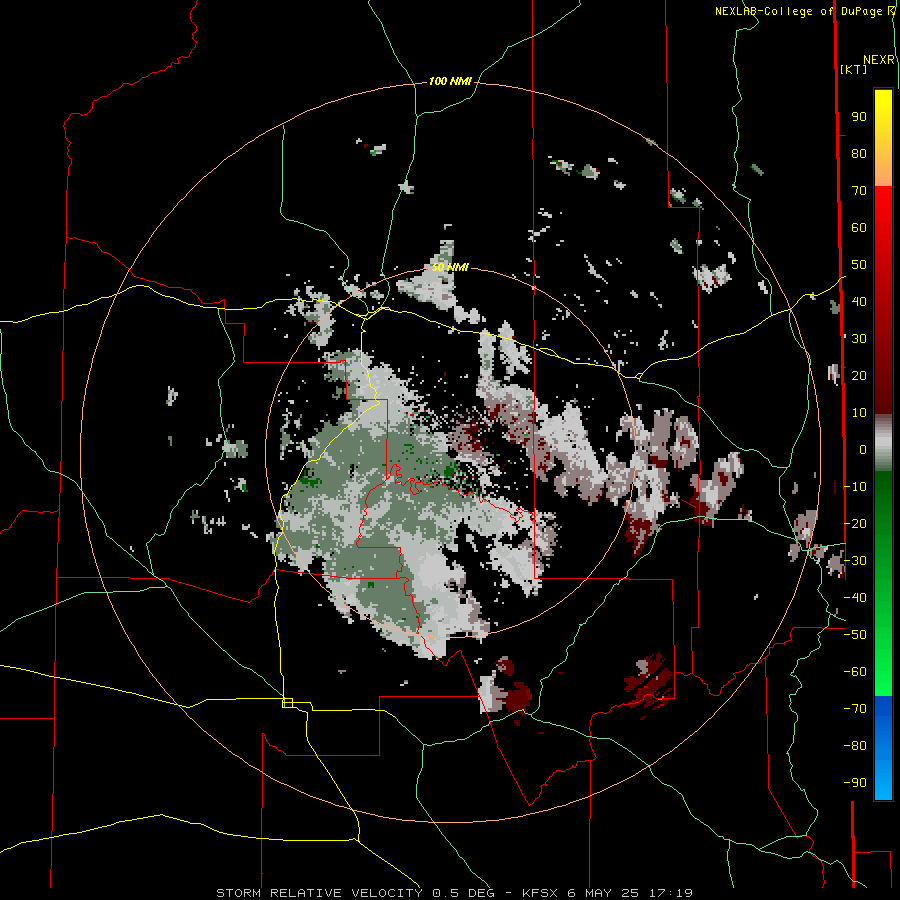This screenshot has height=900, width=900.
Task: Click the 90 value on velocity scale
Action: 859,117
